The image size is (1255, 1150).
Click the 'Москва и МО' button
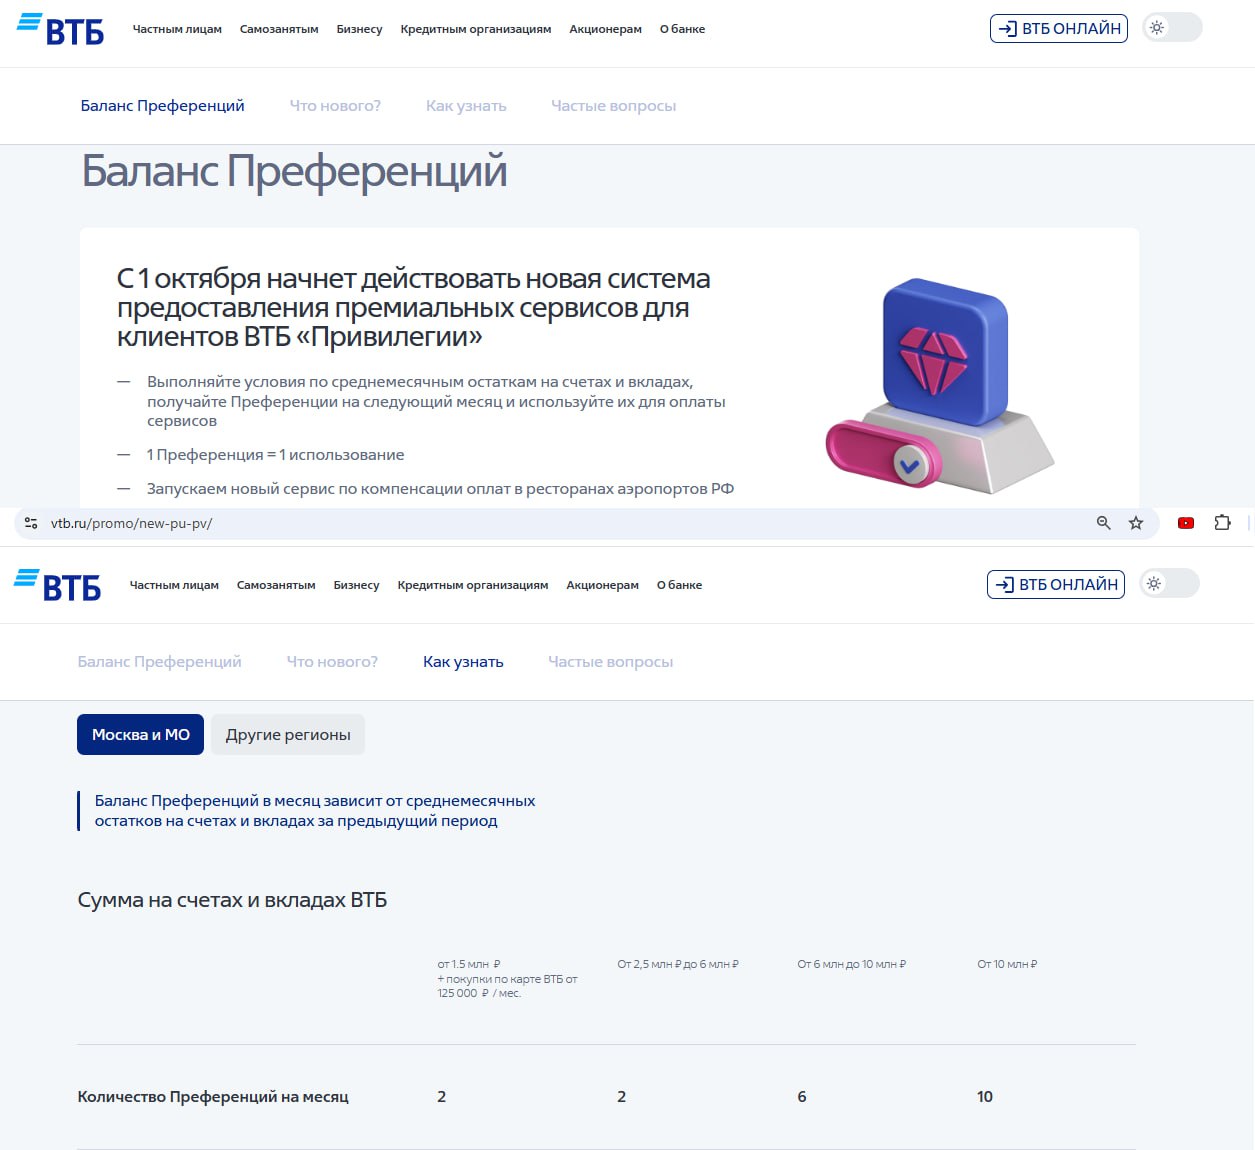click(140, 735)
